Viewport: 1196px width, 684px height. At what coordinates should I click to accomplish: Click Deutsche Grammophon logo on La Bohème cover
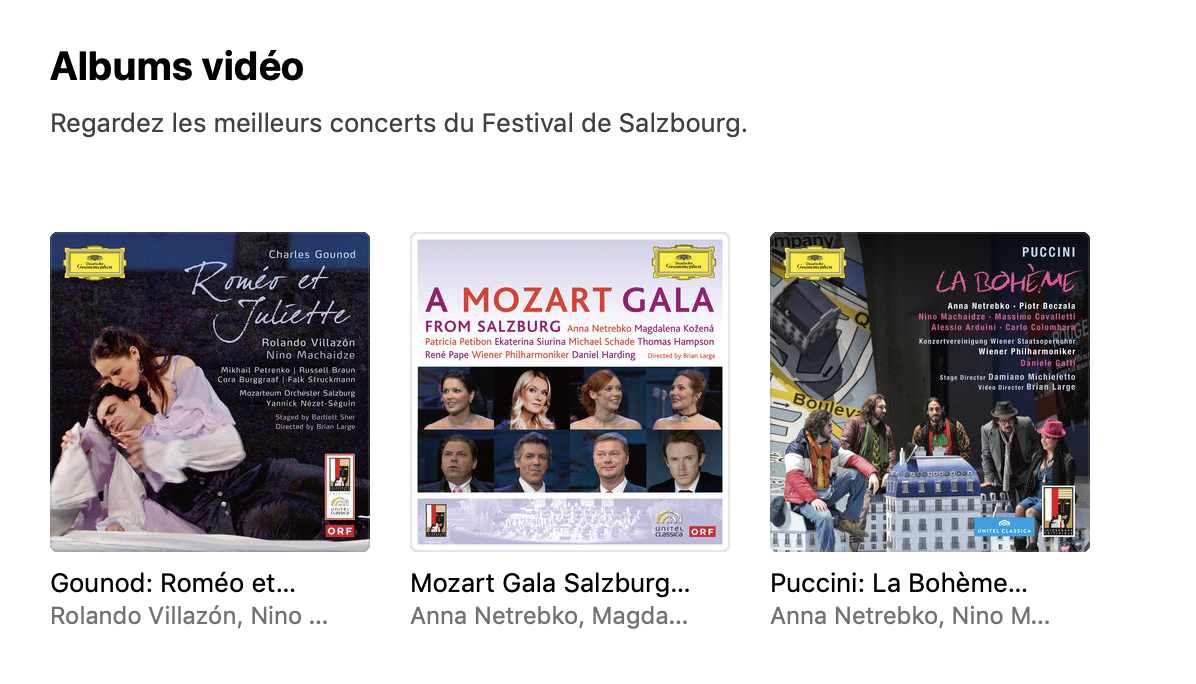817,262
